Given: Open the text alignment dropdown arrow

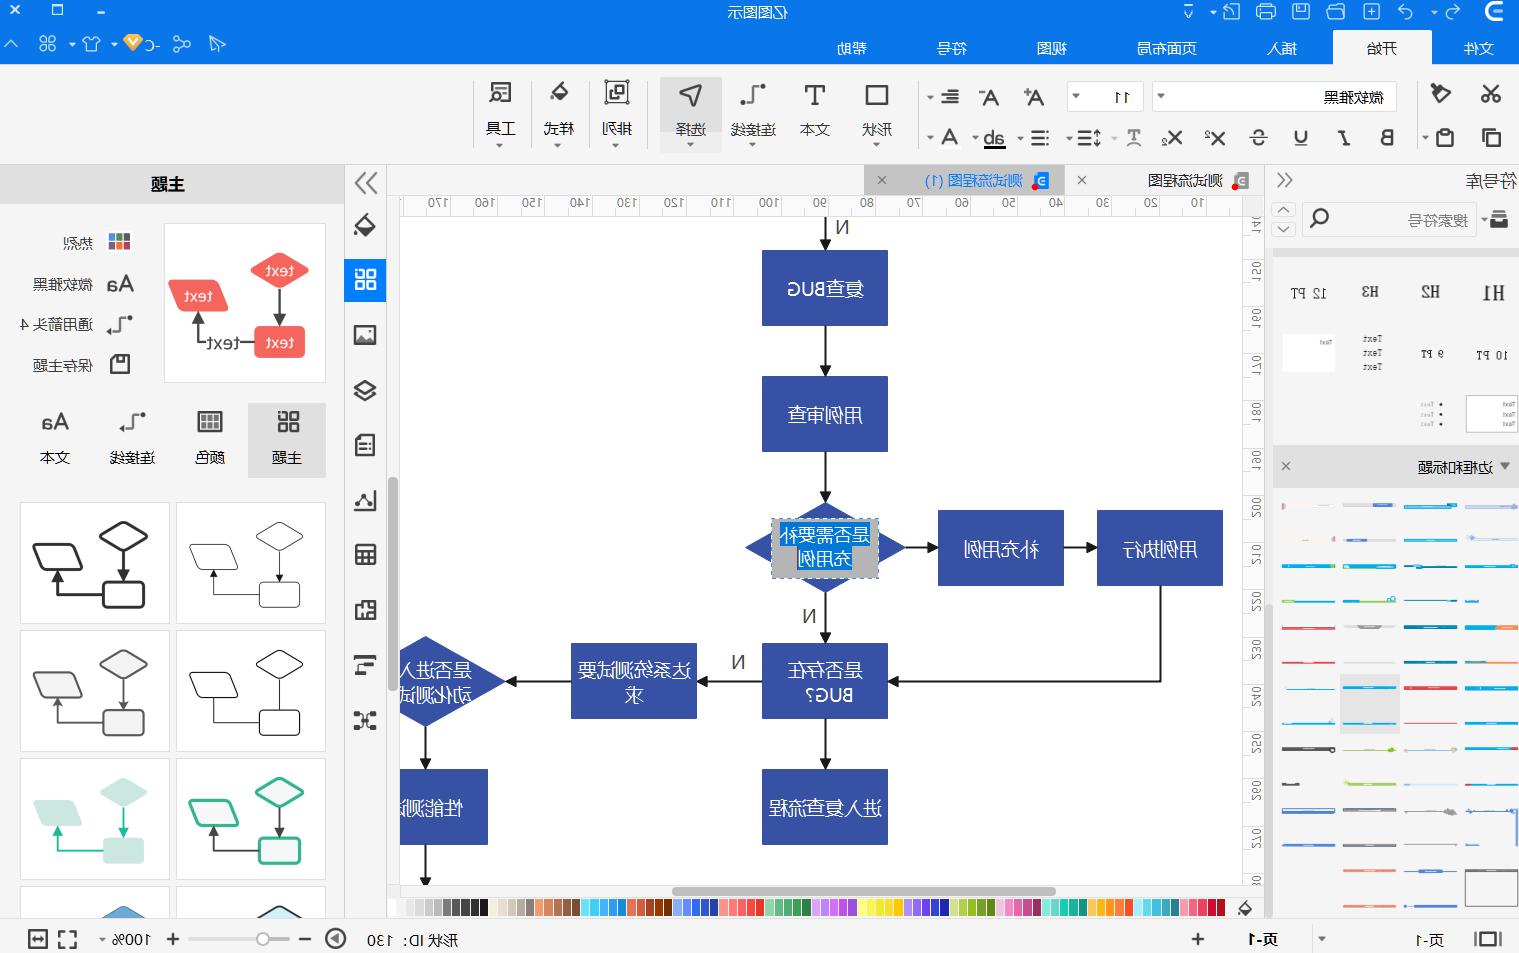Looking at the screenshot, I should tap(930, 97).
